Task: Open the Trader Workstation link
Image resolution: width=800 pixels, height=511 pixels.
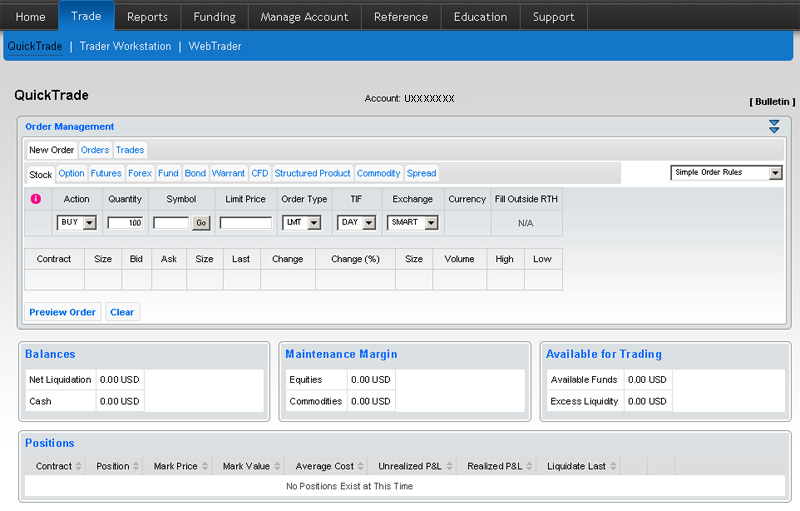Action: pos(125,46)
